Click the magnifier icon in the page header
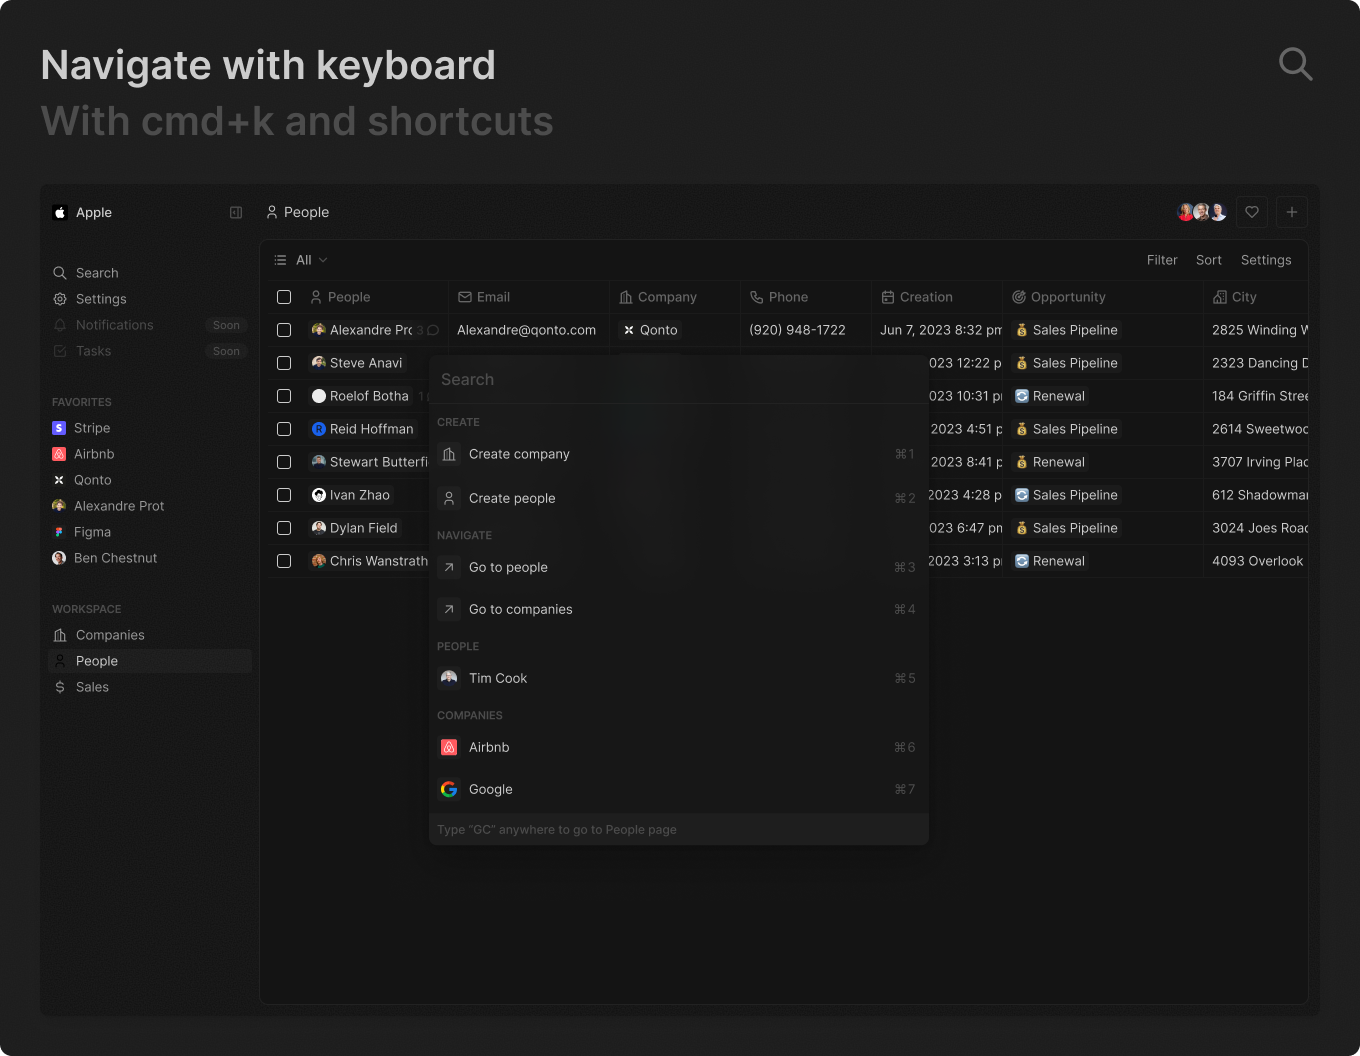The width and height of the screenshot is (1360, 1056). pyautogui.click(x=1295, y=64)
